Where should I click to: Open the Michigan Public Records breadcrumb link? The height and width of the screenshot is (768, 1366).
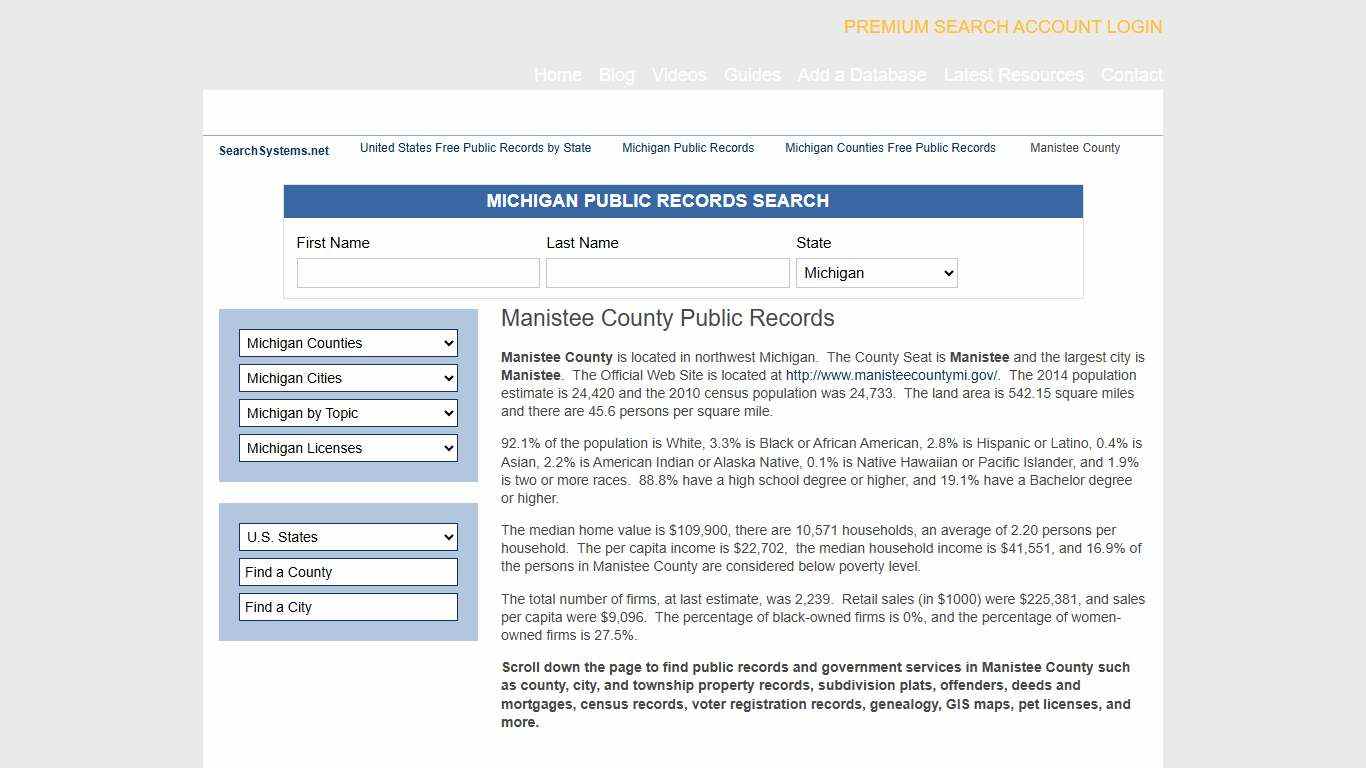(x=688, y=148)
